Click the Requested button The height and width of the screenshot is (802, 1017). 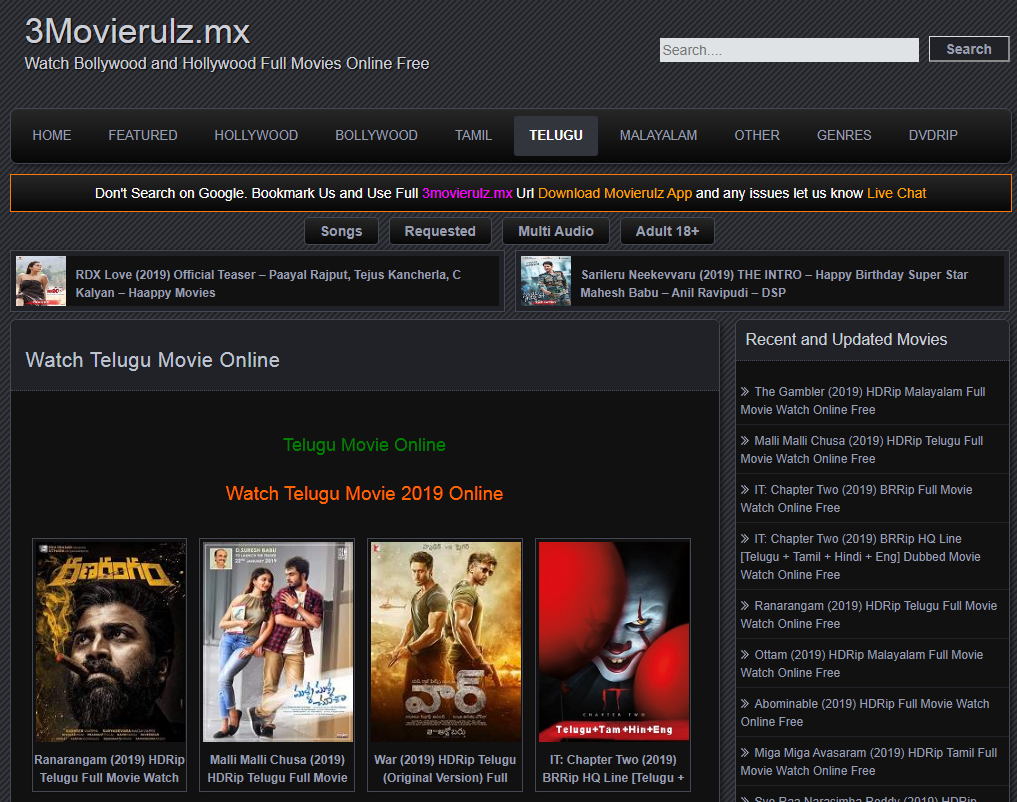point(440,231)
